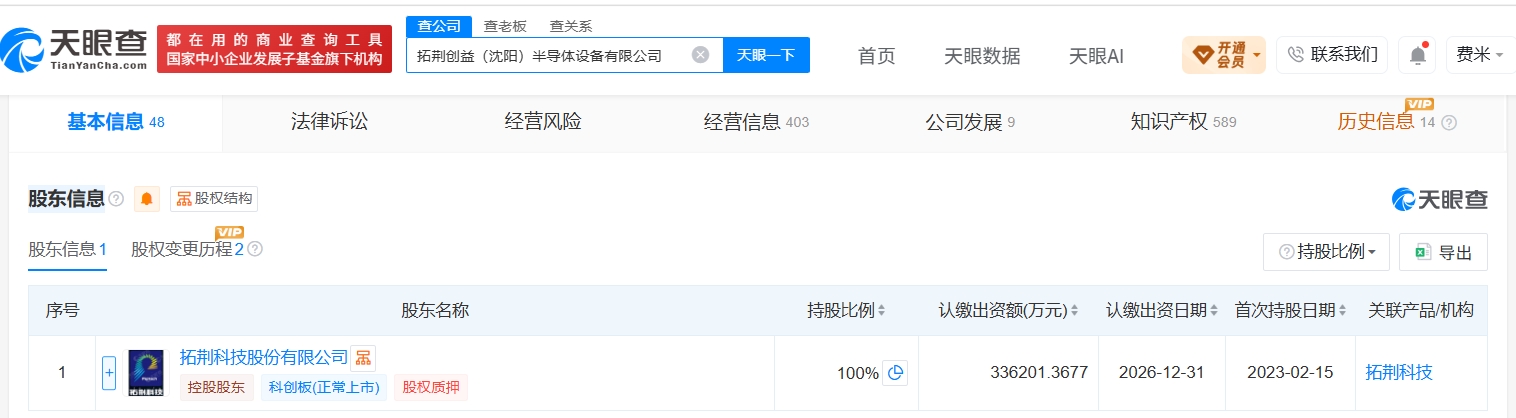The height and width of the screenshot is (418, 1516).
Task: Click the 联系我们 button
Action: [x=1332, y=55]
